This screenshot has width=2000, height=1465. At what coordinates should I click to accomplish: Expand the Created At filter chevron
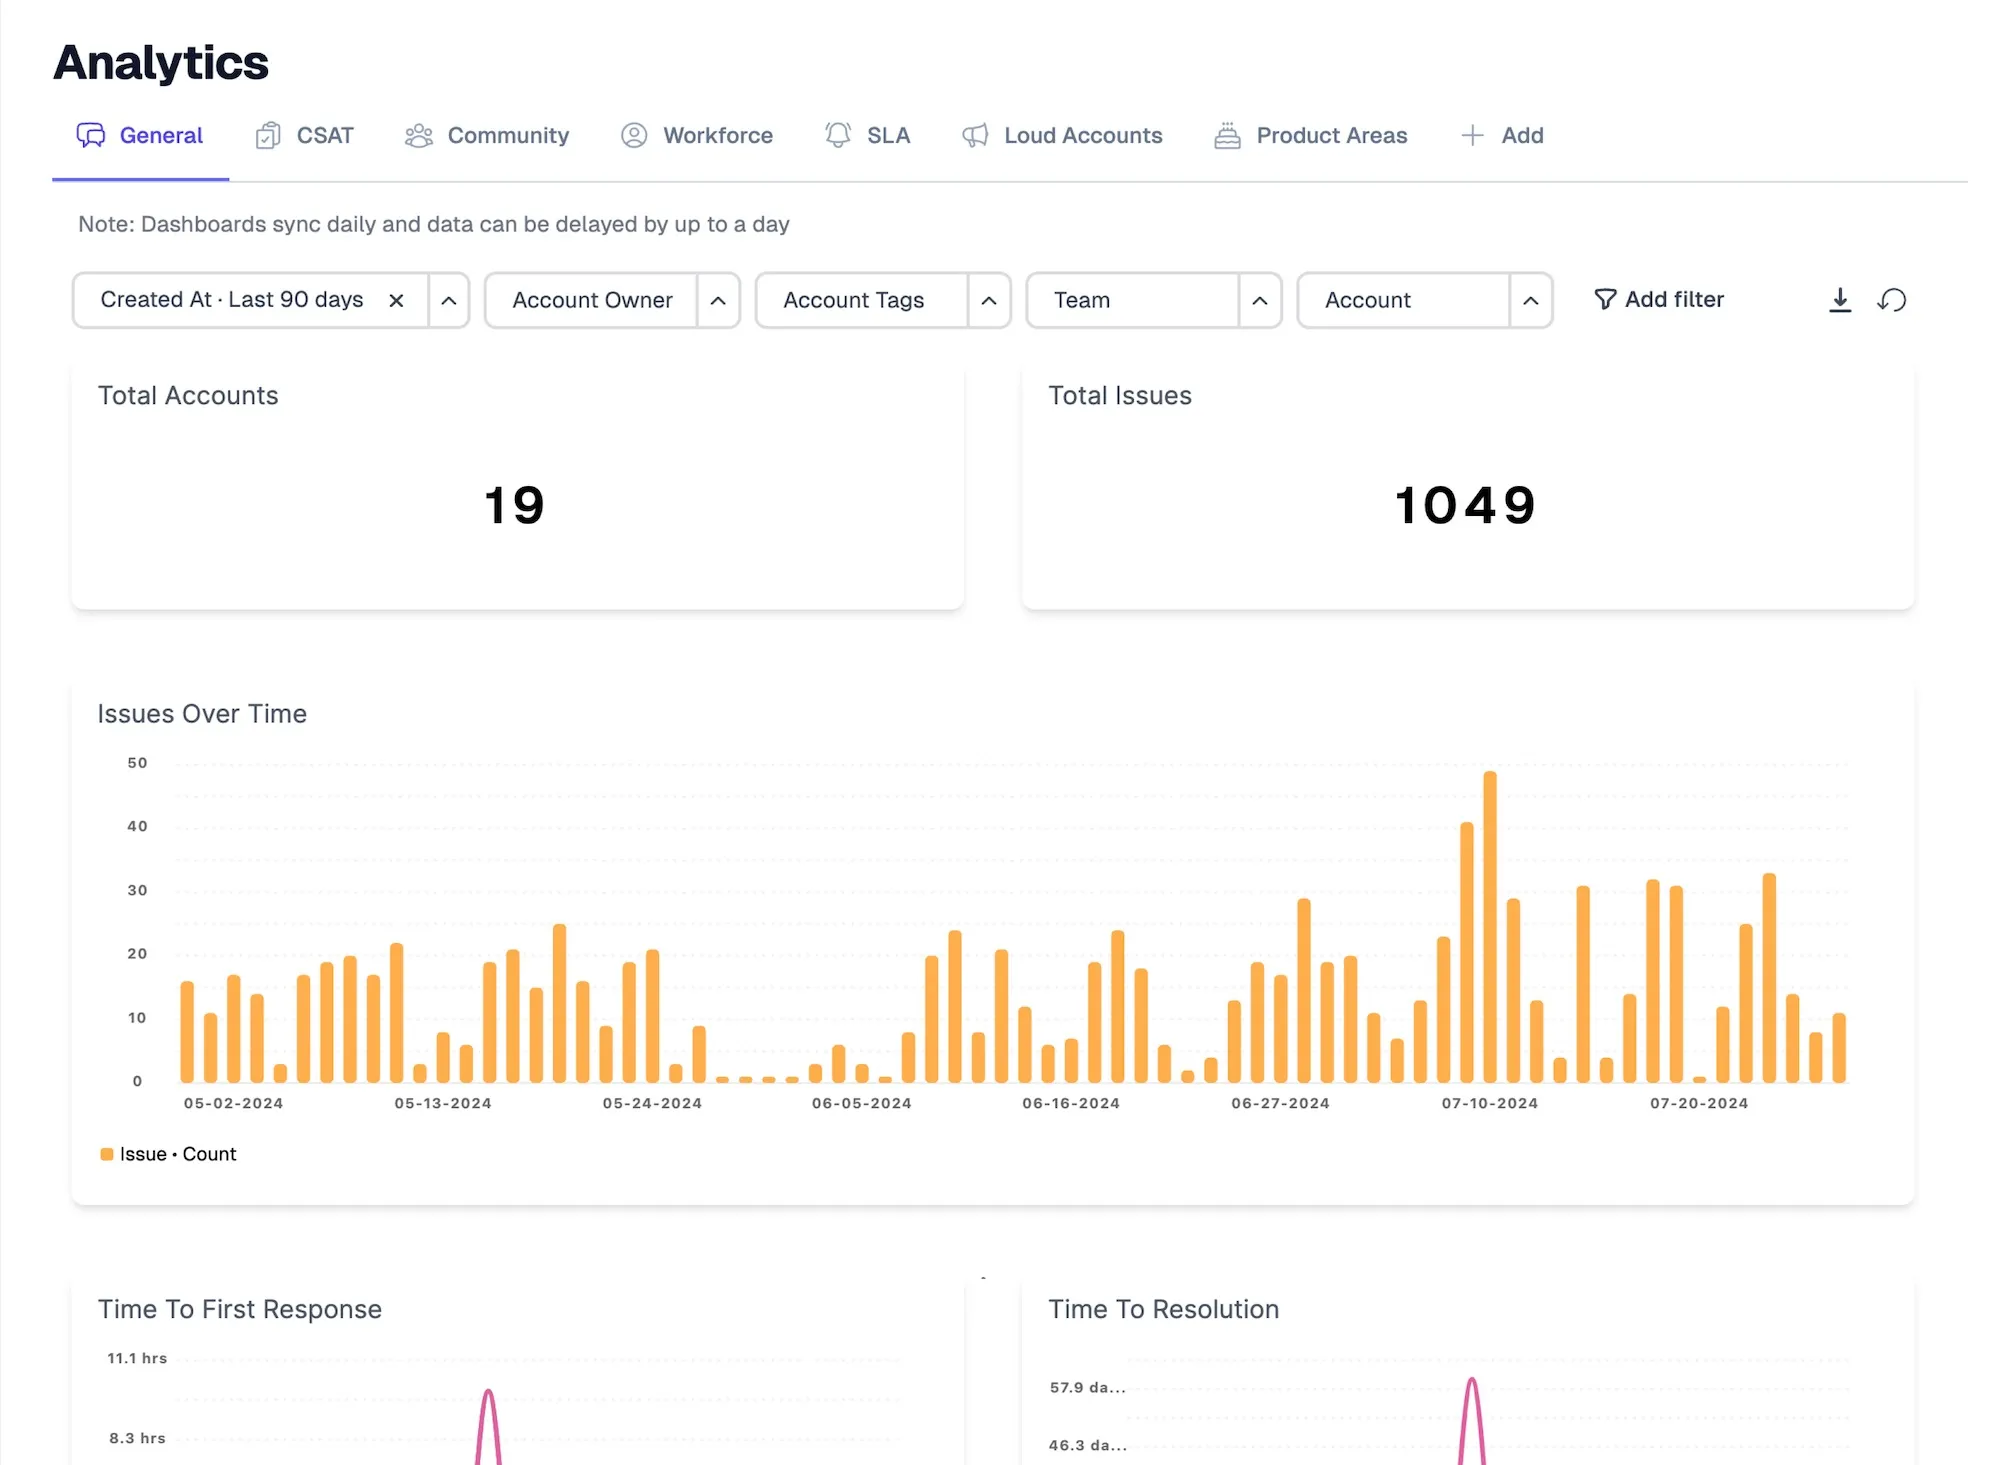click(449, 300)
